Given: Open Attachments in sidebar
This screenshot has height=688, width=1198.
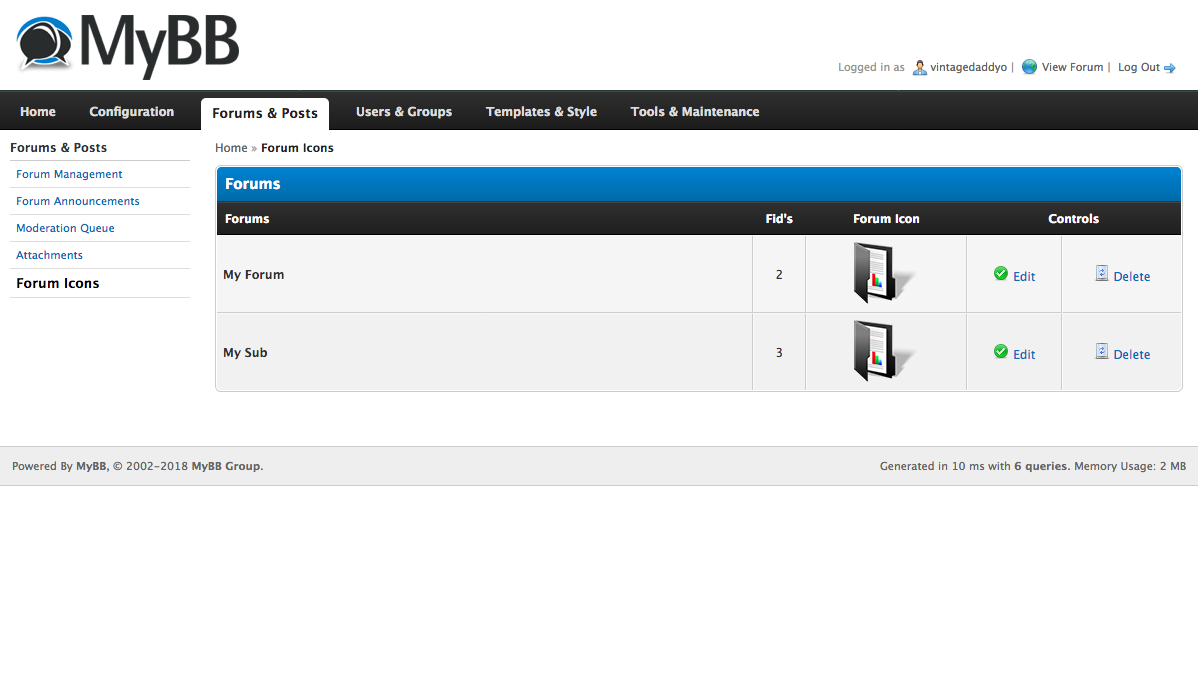Looking at the screenshot, I should click(x=49, y=255).
